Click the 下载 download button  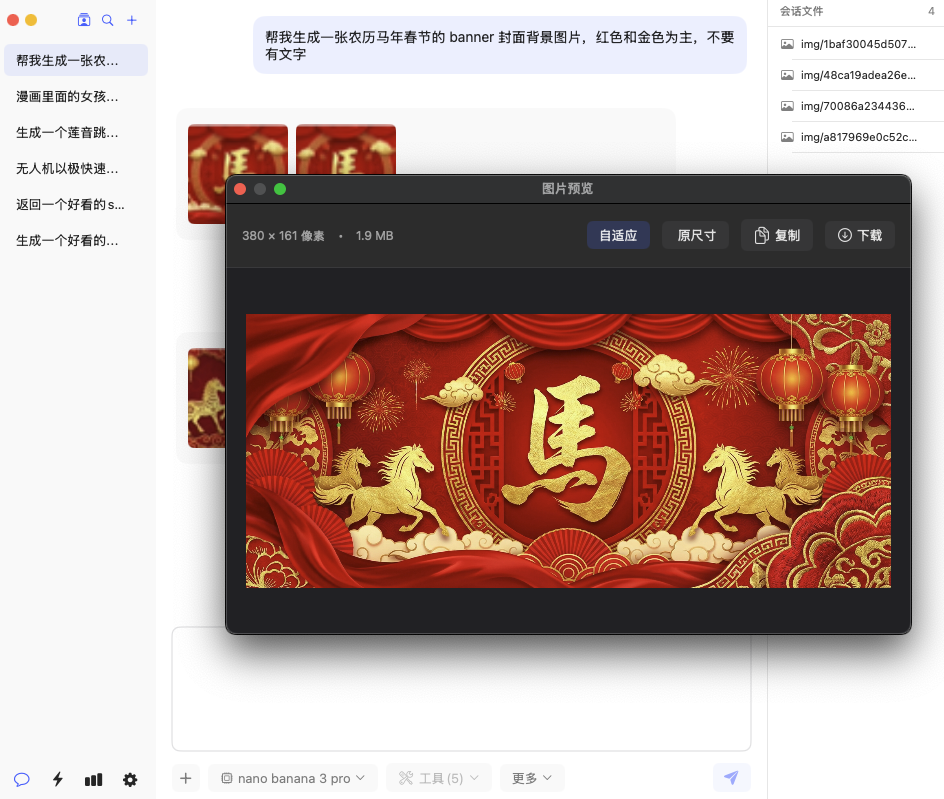coord(860,236)
